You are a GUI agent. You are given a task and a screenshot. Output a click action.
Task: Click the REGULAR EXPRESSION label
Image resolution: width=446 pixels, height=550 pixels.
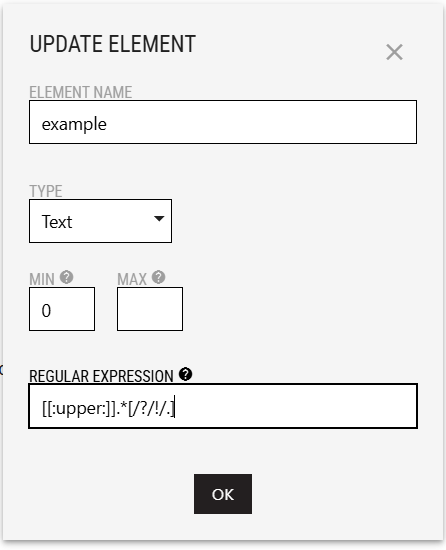[101, 376]
